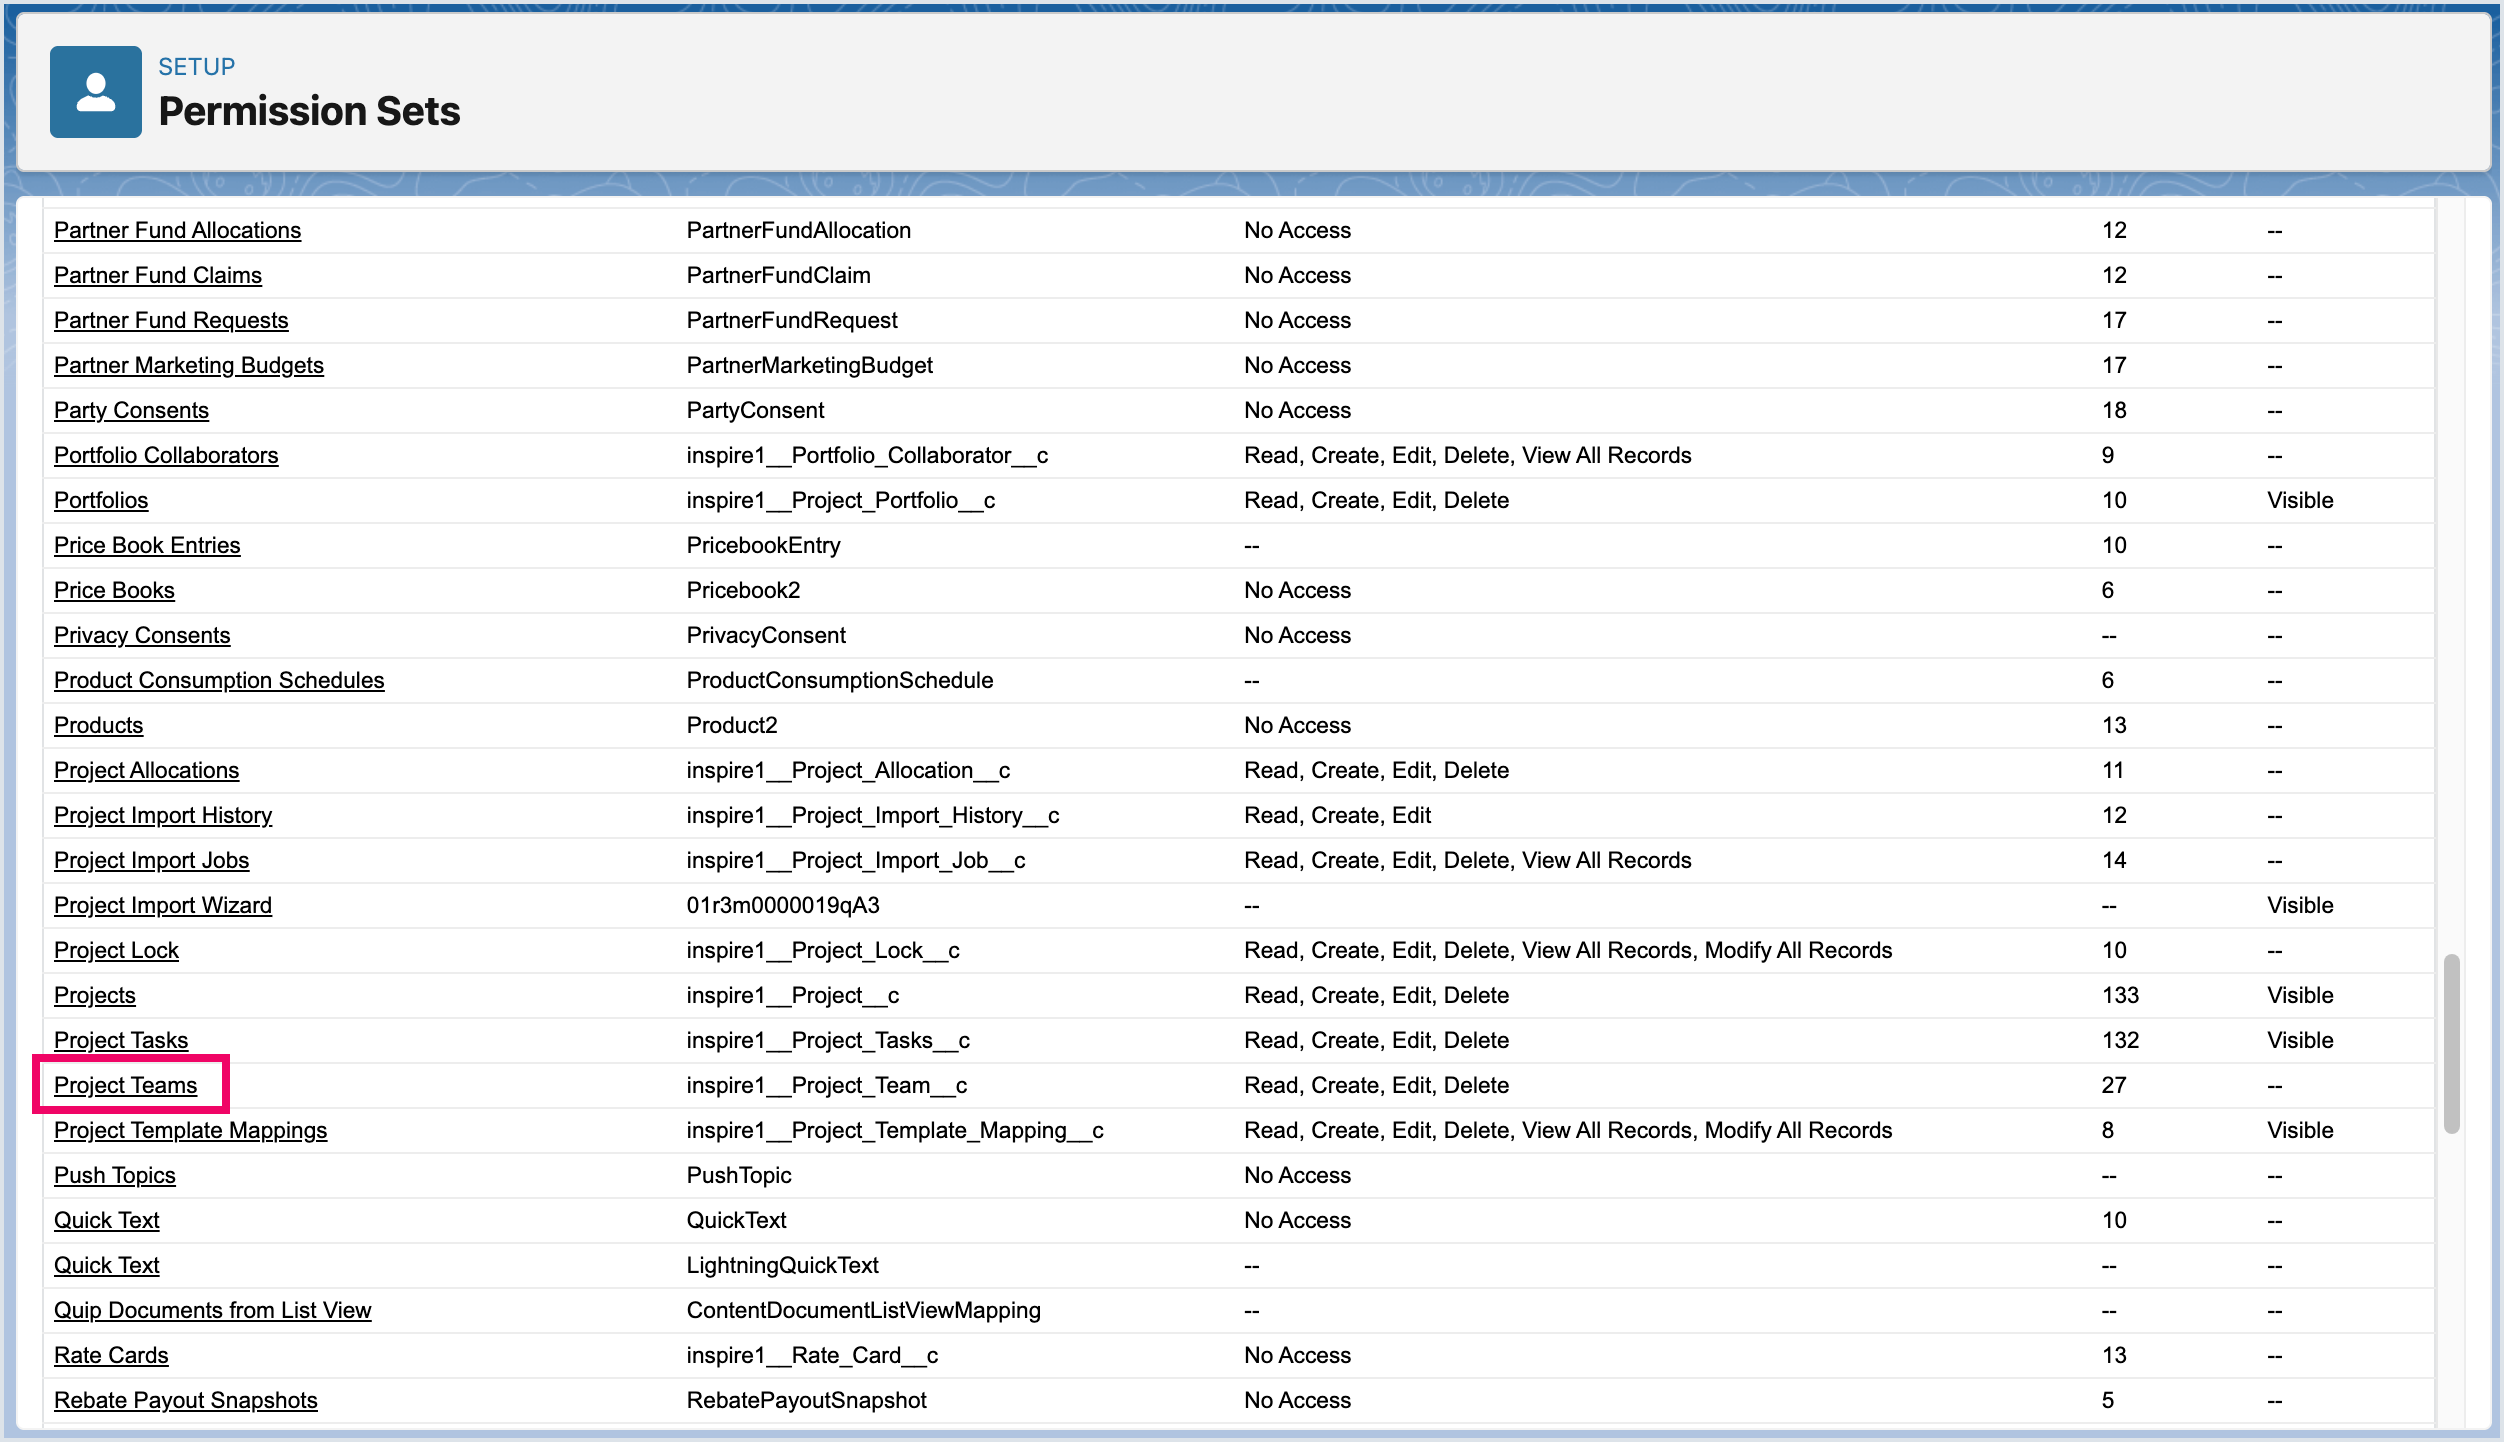The image size is (2504, 1442).
Task: Open Project Template Mappings link
Action: click(x=190, y=1130)
